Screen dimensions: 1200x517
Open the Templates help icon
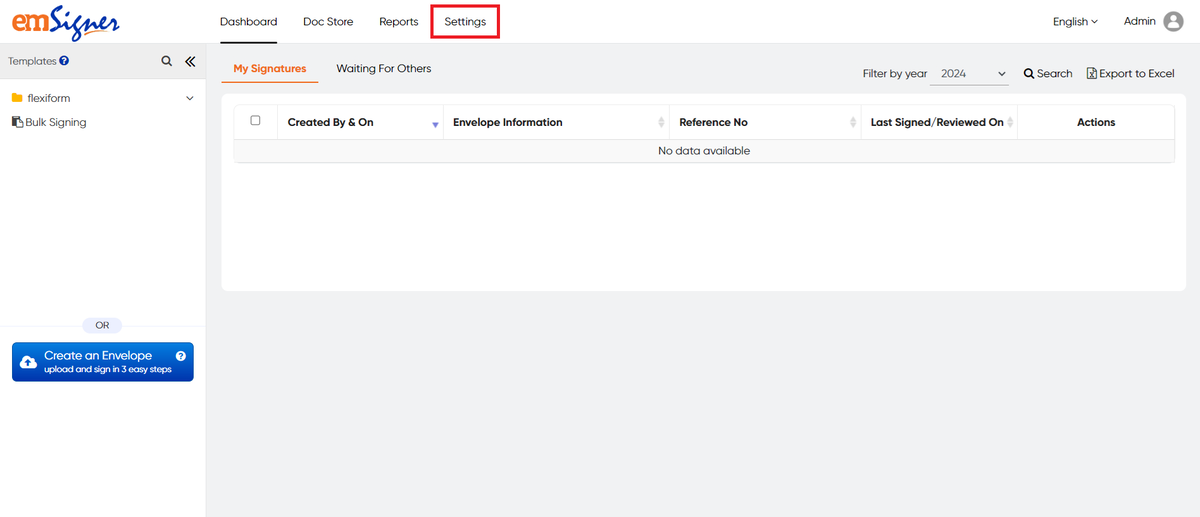pyautogui.click(x=64, y=61)
